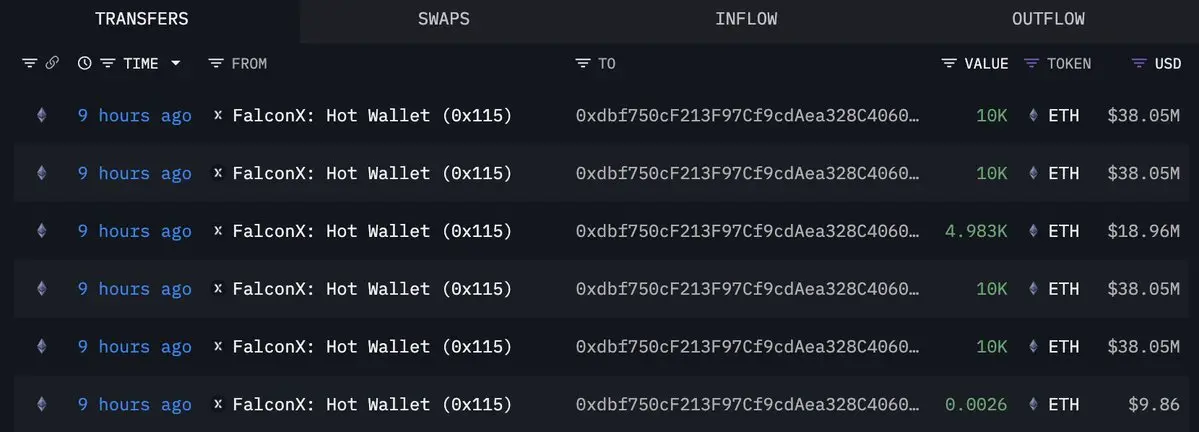Click the clock icon next to TIME
Image resolution: width=1199 pixels, height=432 pixels.
click(x=84, y=63)
